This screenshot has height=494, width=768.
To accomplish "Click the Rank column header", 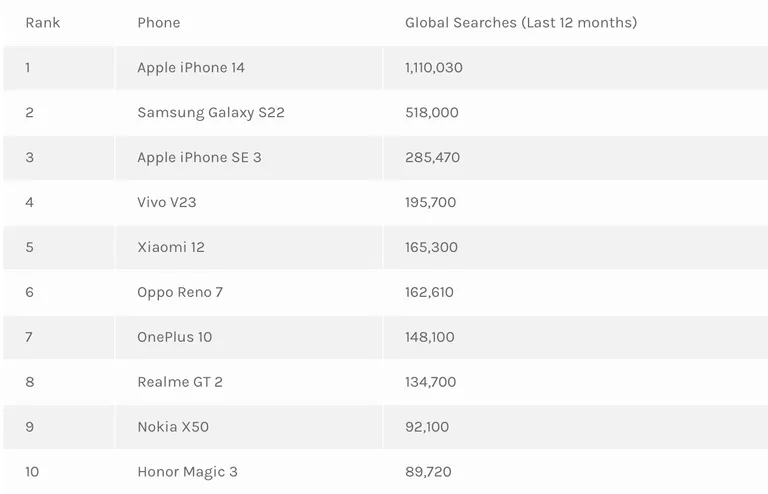I will pyautogui.click(x=43, y=23).
